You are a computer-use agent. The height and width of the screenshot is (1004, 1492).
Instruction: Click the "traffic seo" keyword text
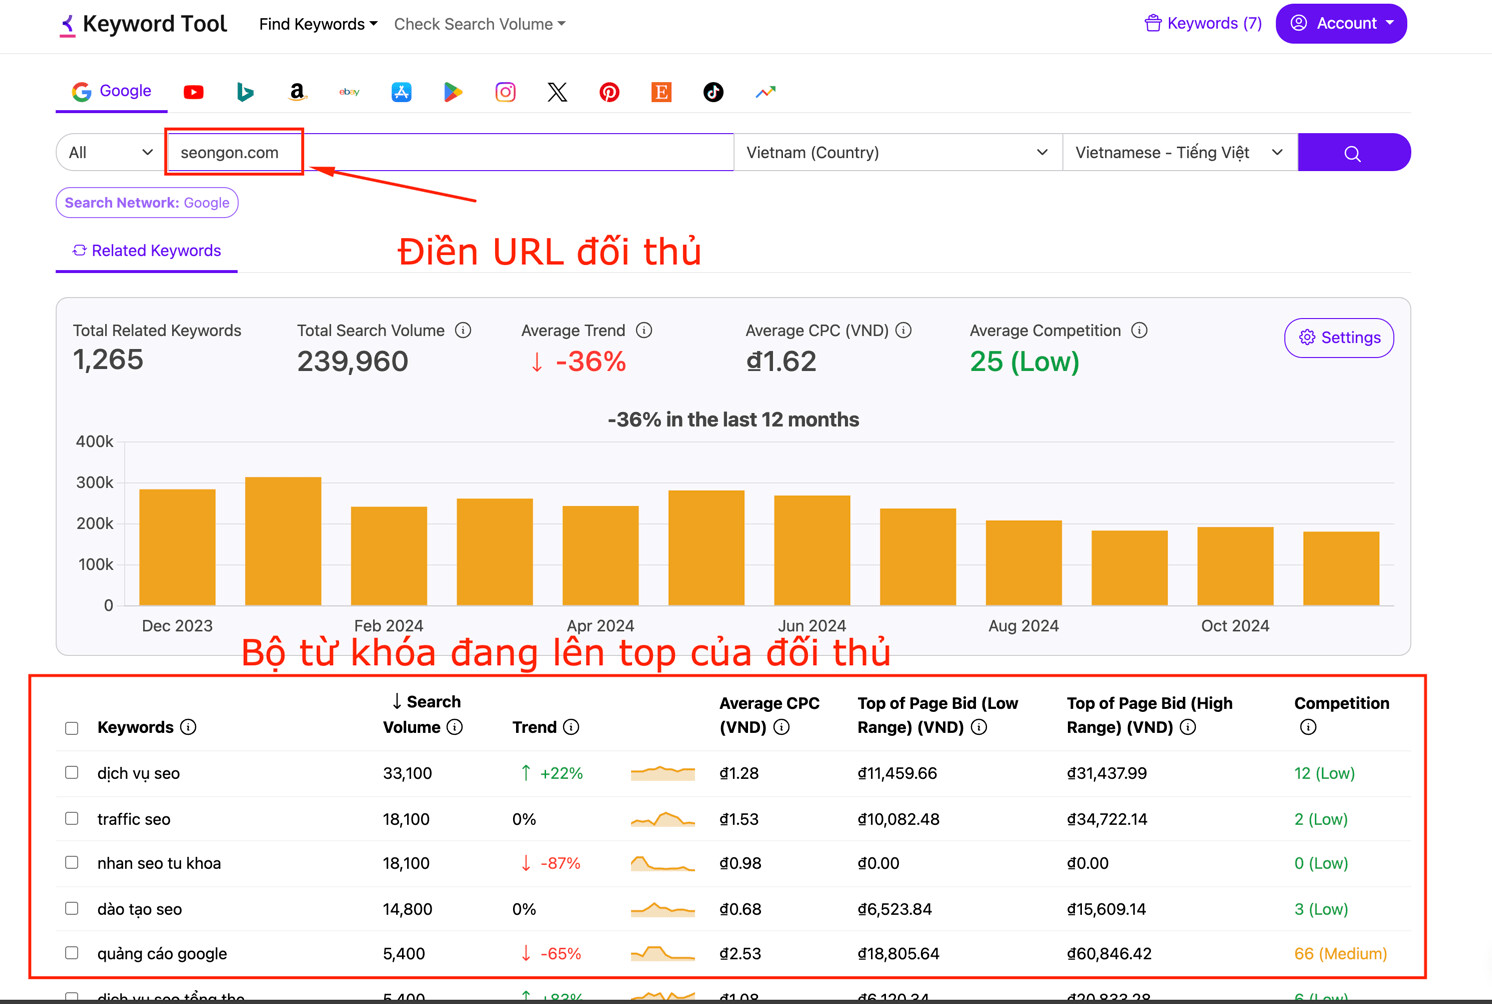click(x=134, y=819)
